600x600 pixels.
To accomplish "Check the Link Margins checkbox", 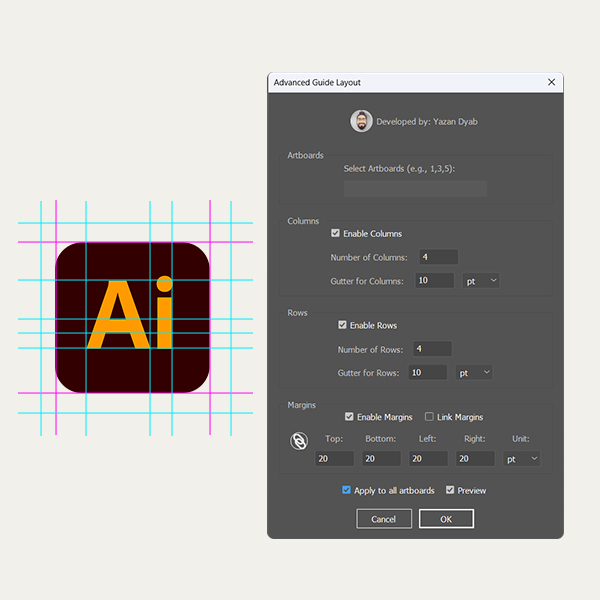I will tap(429, 417).
